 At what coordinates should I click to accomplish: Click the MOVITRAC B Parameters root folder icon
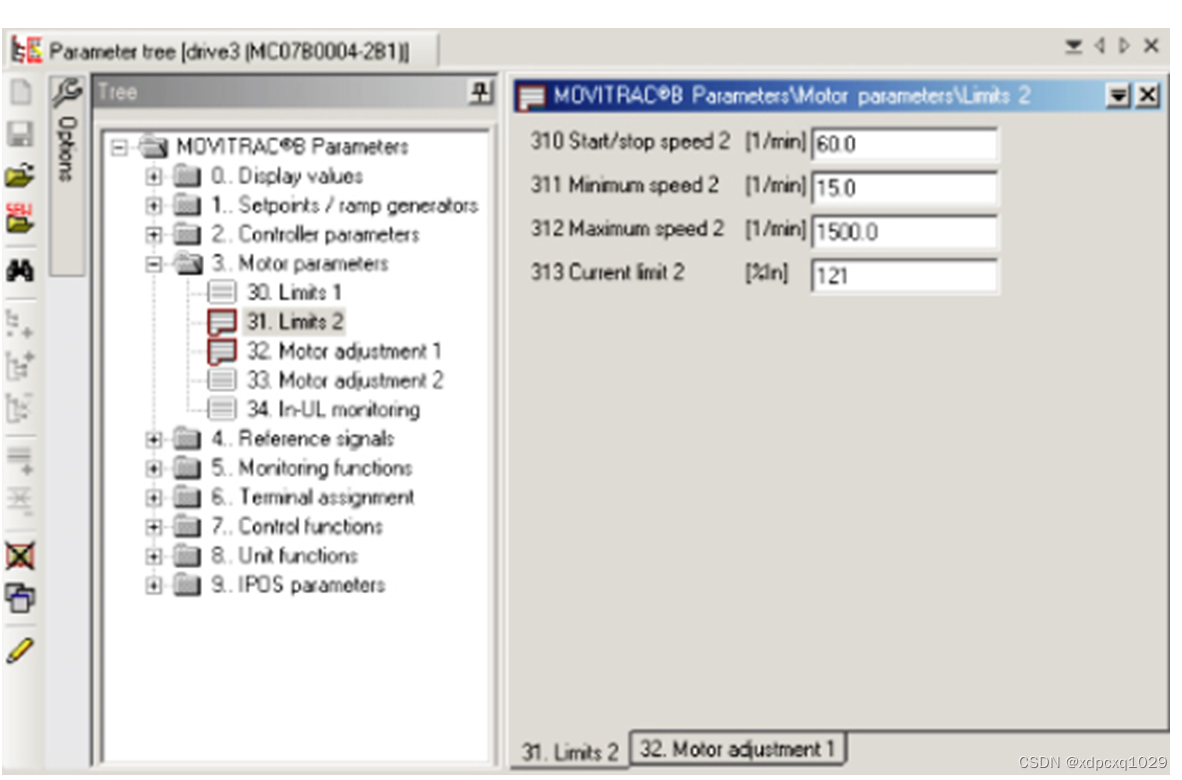153,146
